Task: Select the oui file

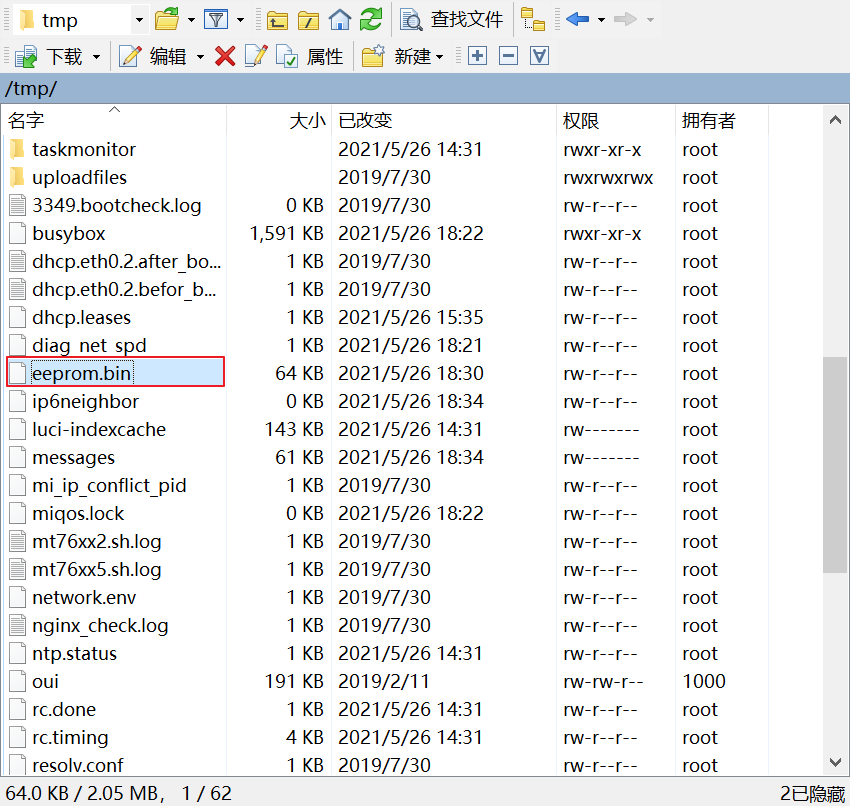Action: tap(45, 681)
